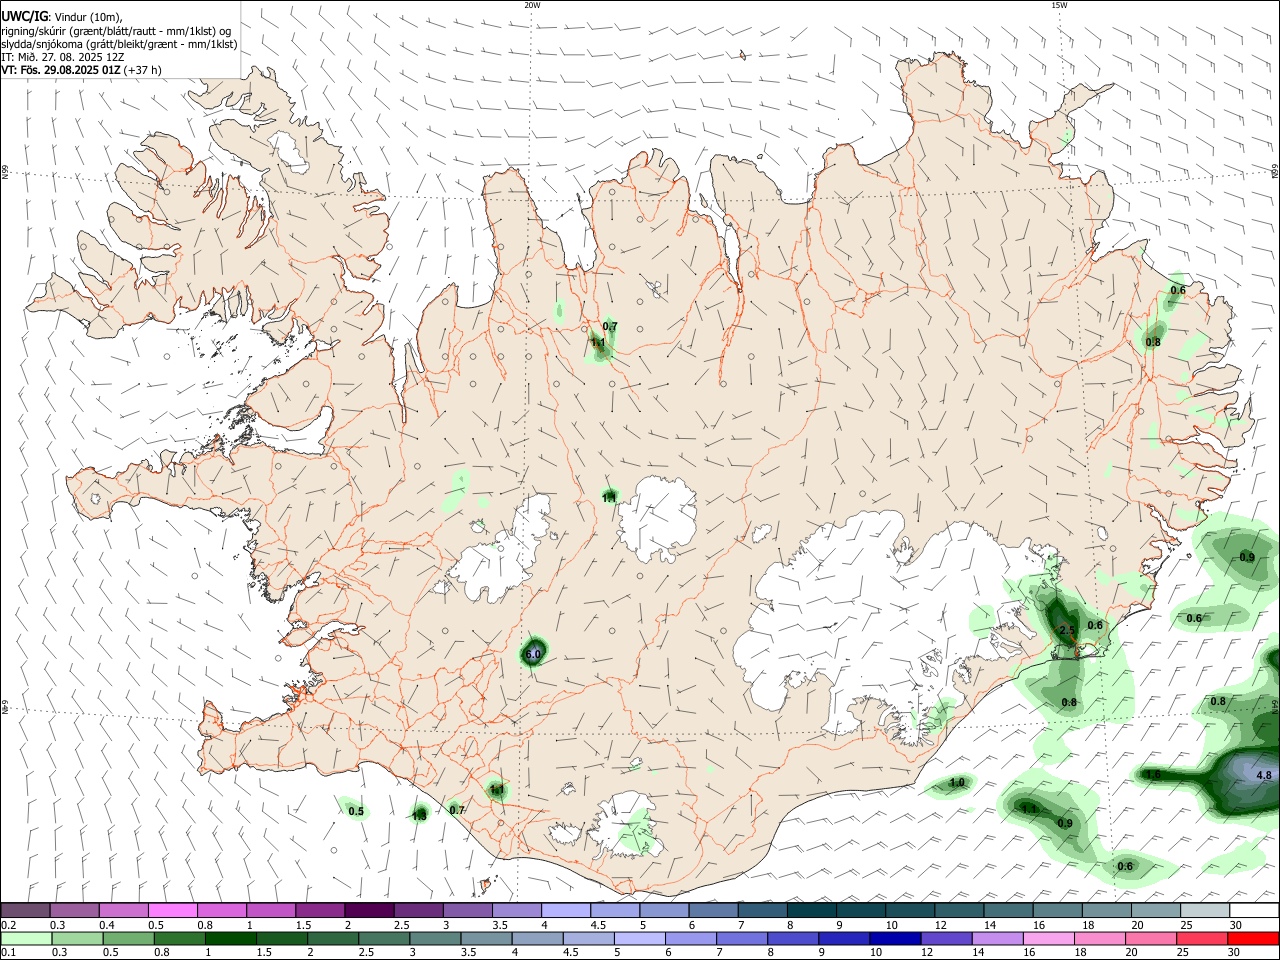The image size is (1280, 960).
Task: Click the 2.5 precipitation value on the southeast coast
Action: click(x=1067, y=630)
